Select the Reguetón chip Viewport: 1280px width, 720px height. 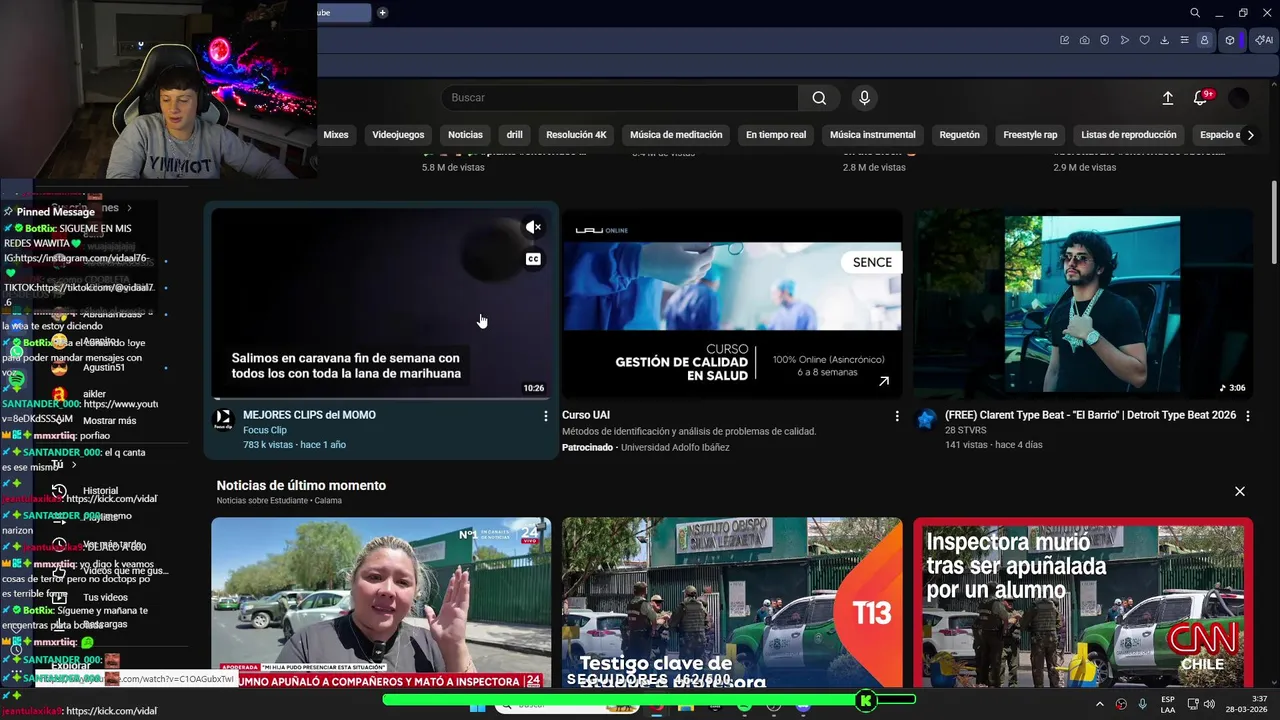pyautogui.click(x=959, y=135)
